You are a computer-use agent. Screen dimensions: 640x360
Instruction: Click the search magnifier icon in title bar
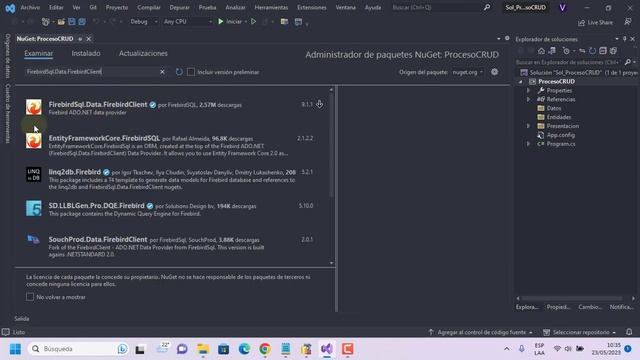(487, 7)
